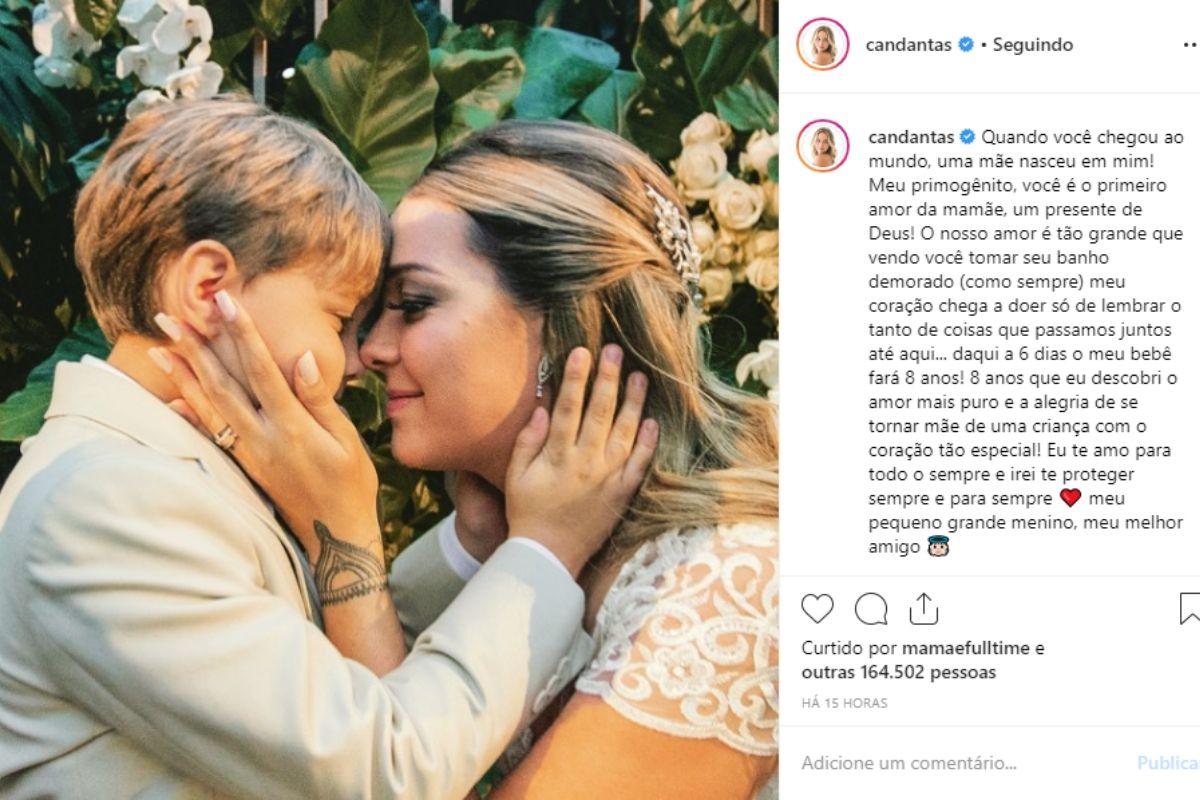
Task: Toggle the Seguindo follow status
Action: 1032,45
